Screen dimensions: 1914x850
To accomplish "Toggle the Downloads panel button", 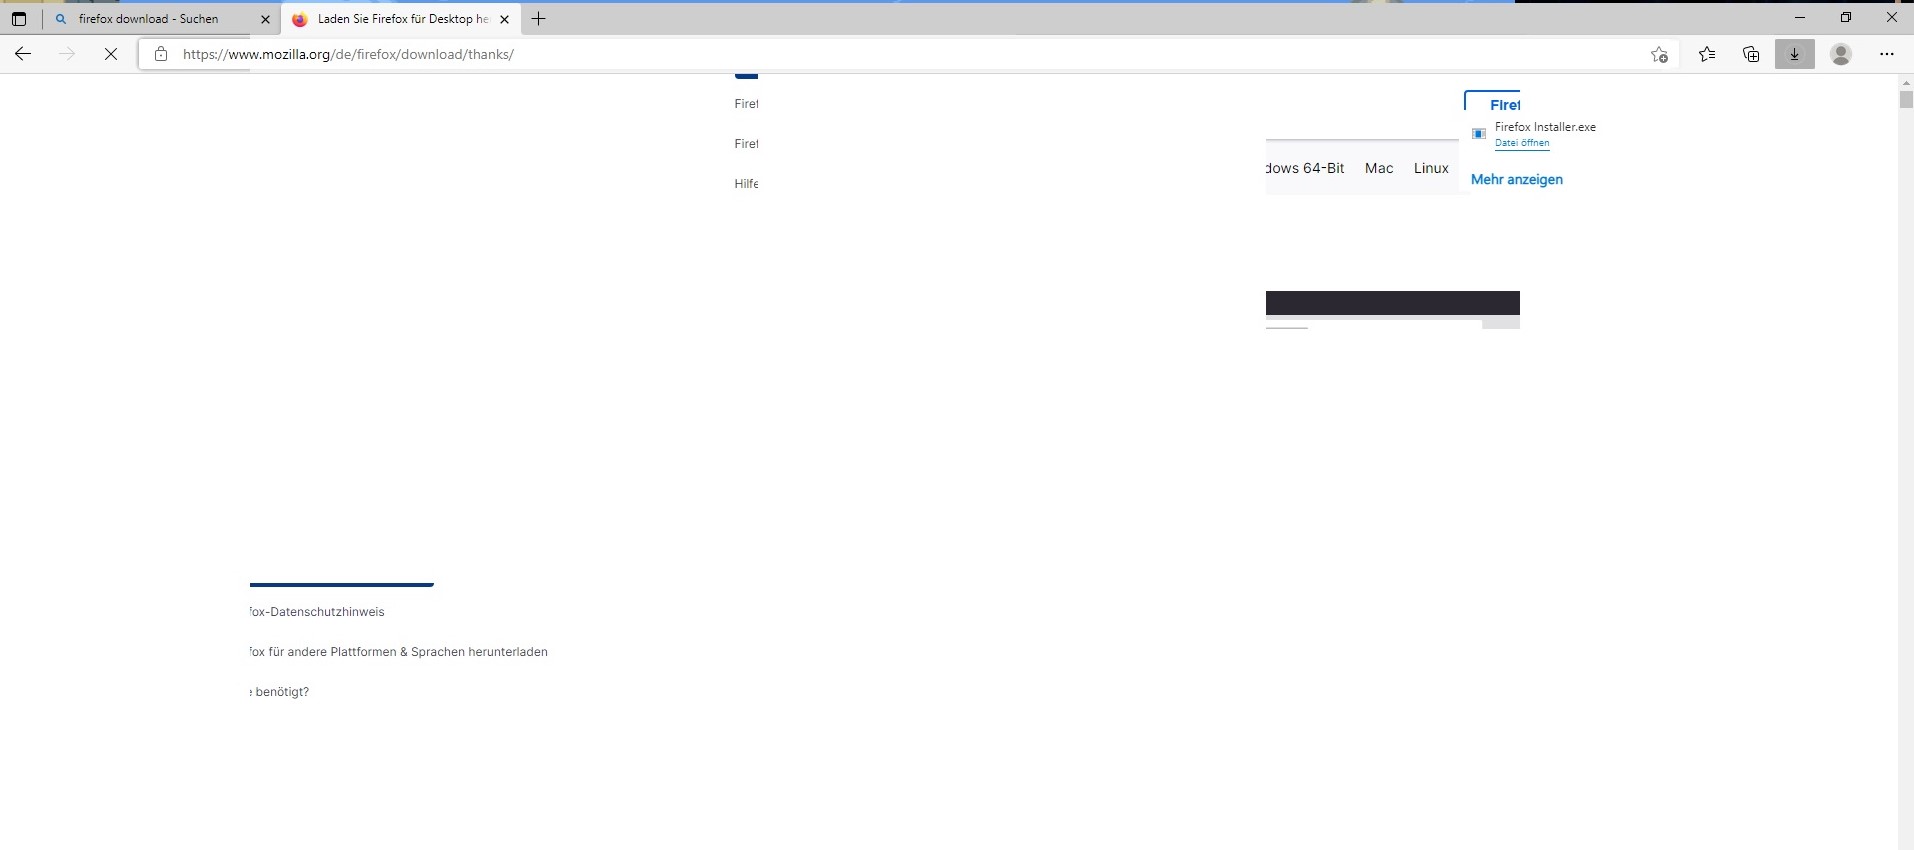I will pos(1795,54).
